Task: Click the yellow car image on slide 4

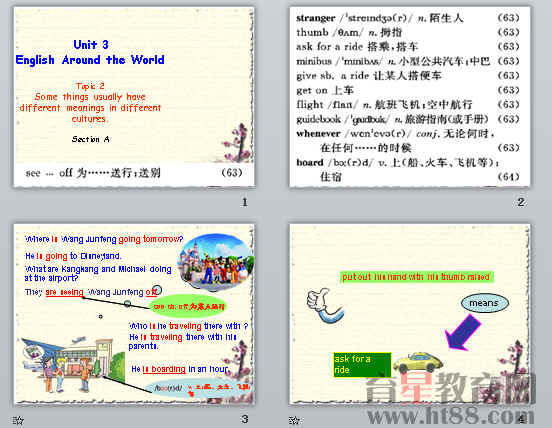Action: [x=418, y=362]
